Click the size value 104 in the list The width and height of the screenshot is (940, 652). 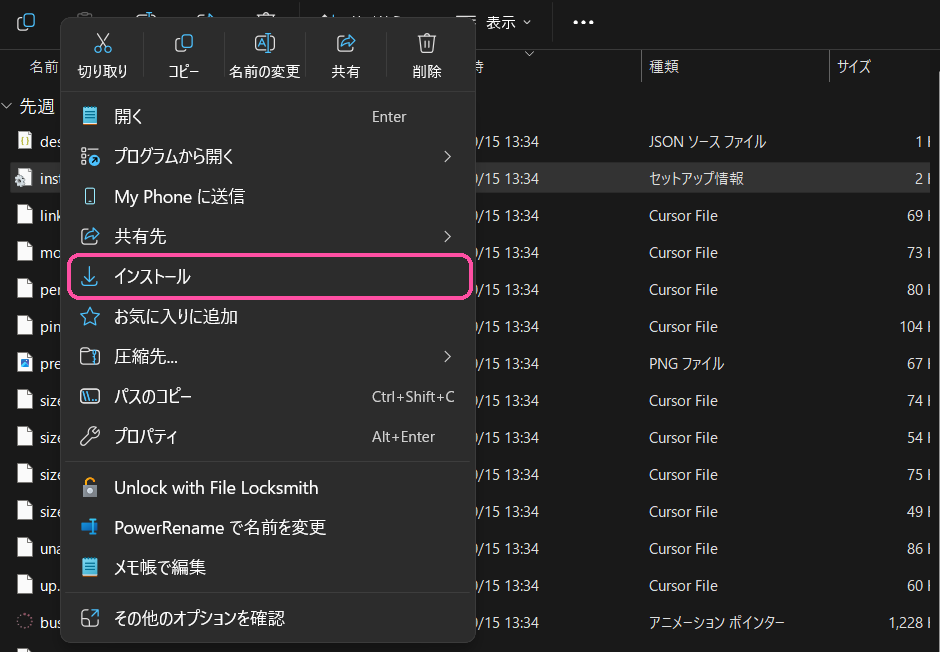point(911,327)
